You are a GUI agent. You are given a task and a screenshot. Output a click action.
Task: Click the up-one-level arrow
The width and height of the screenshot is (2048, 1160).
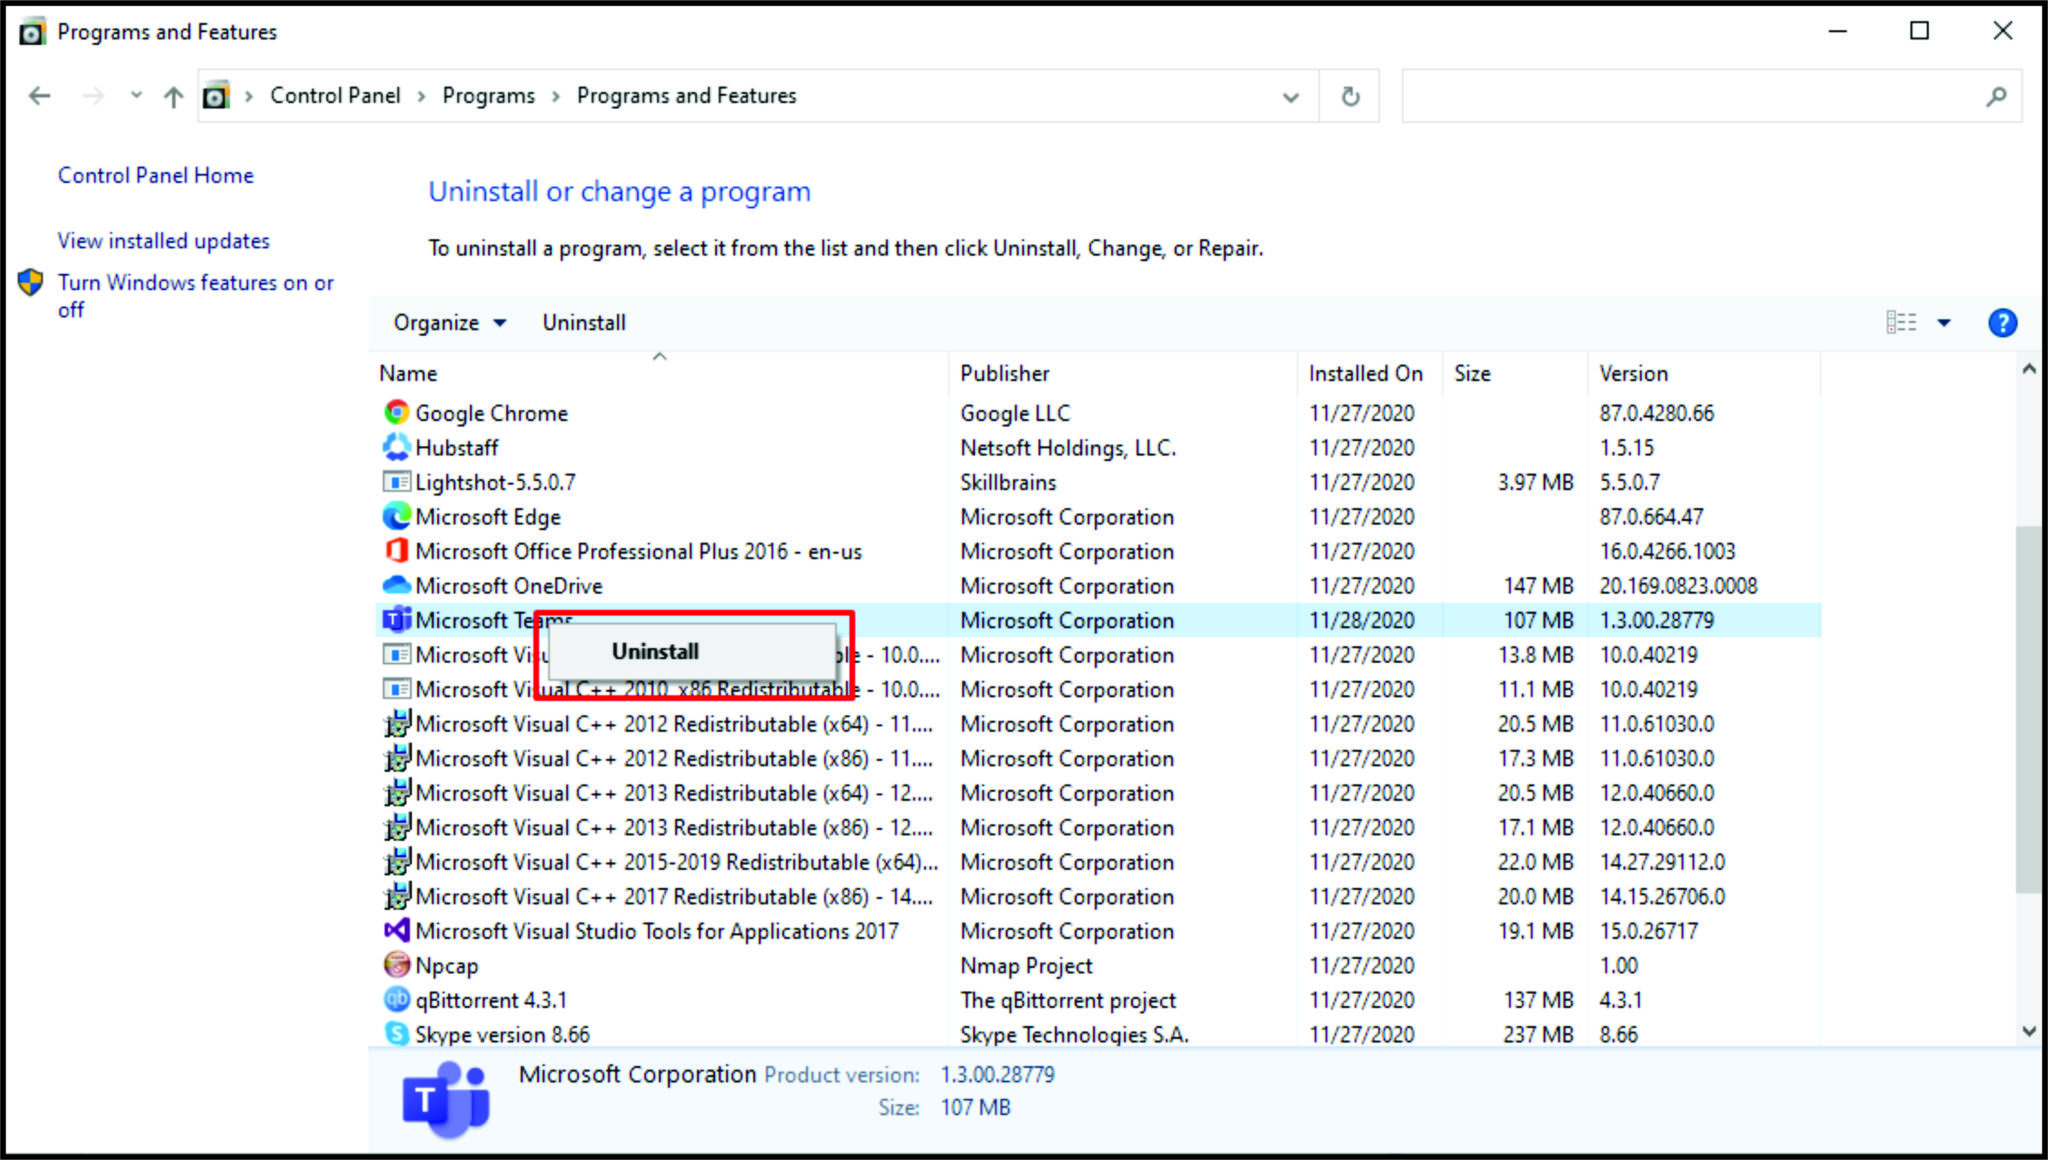click(x=173, y=95)
